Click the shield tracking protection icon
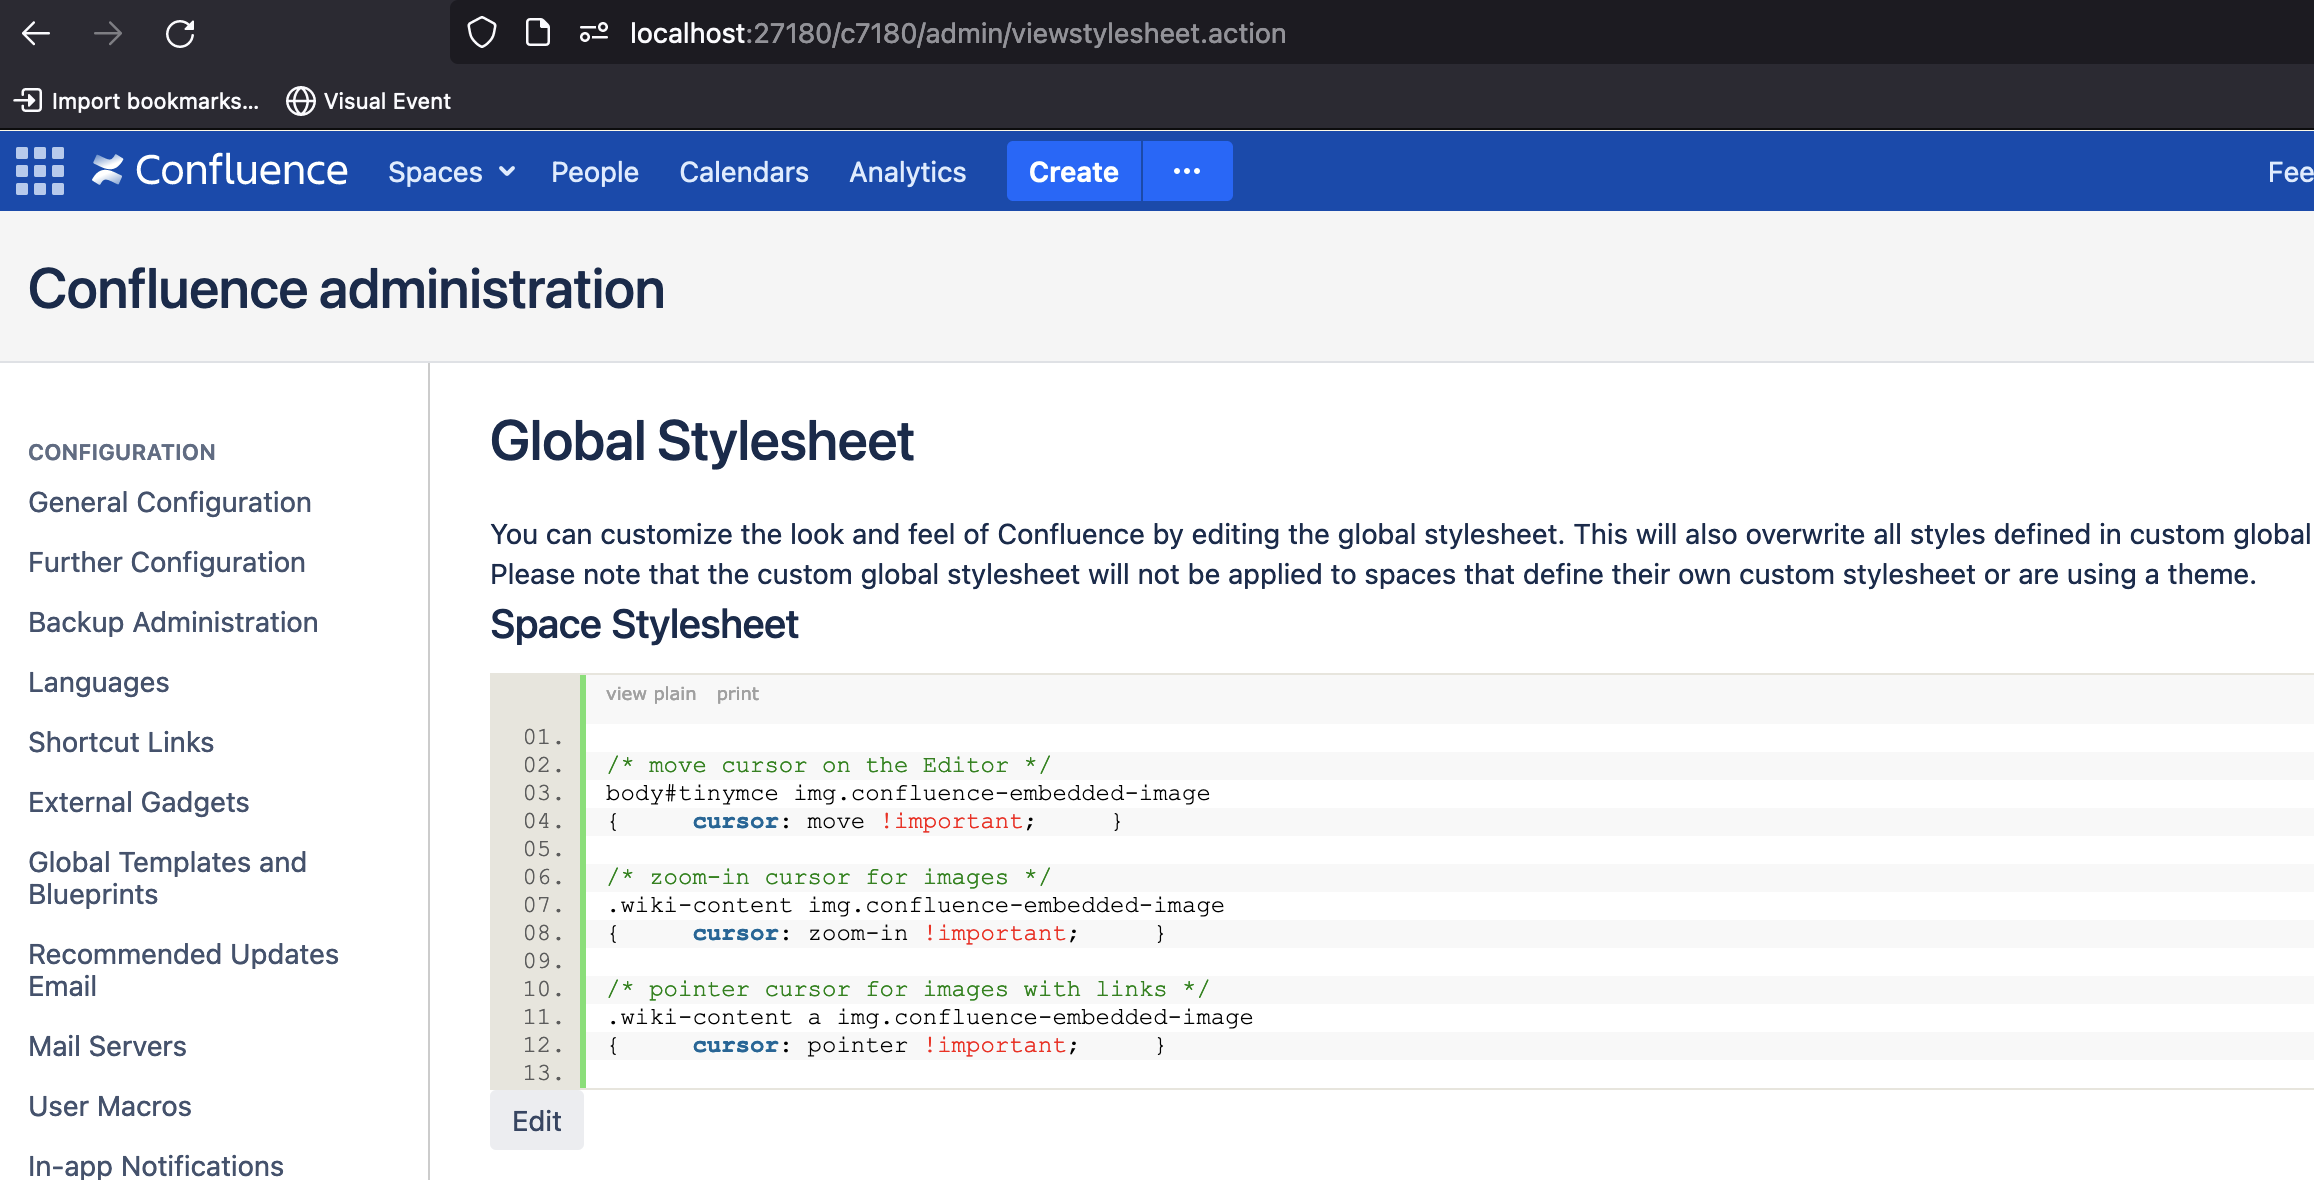 [482, 33]
